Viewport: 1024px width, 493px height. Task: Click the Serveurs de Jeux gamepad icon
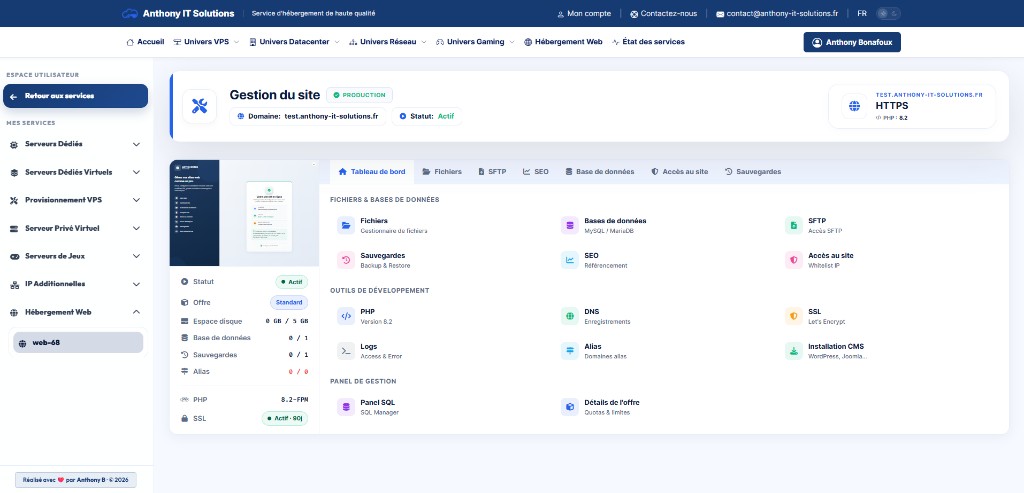pyautogui.click(x=14, y=257)
